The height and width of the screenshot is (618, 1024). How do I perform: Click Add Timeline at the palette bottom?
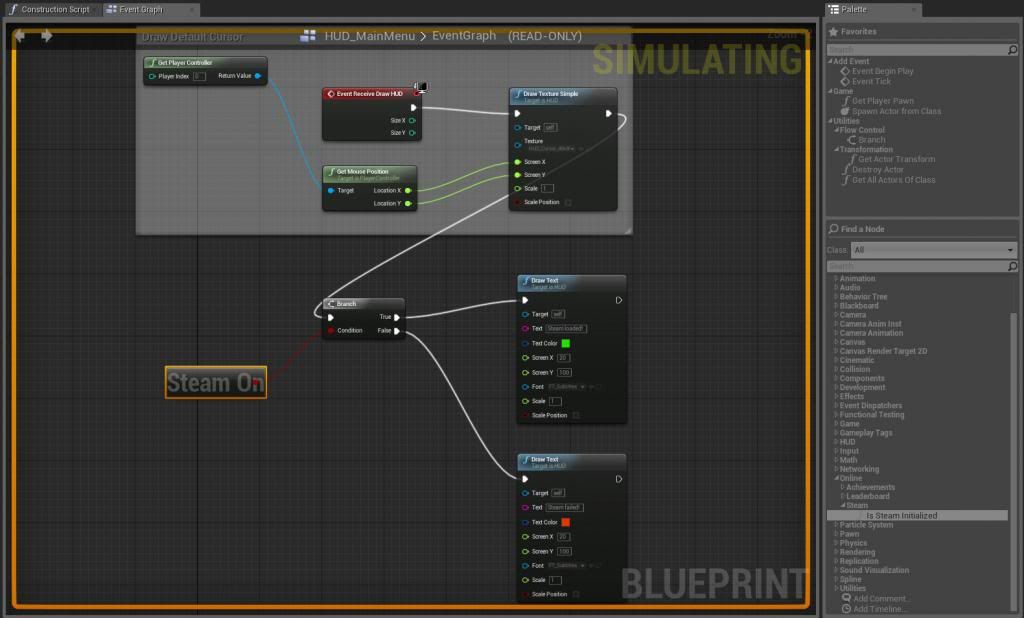tap(880, 608)
